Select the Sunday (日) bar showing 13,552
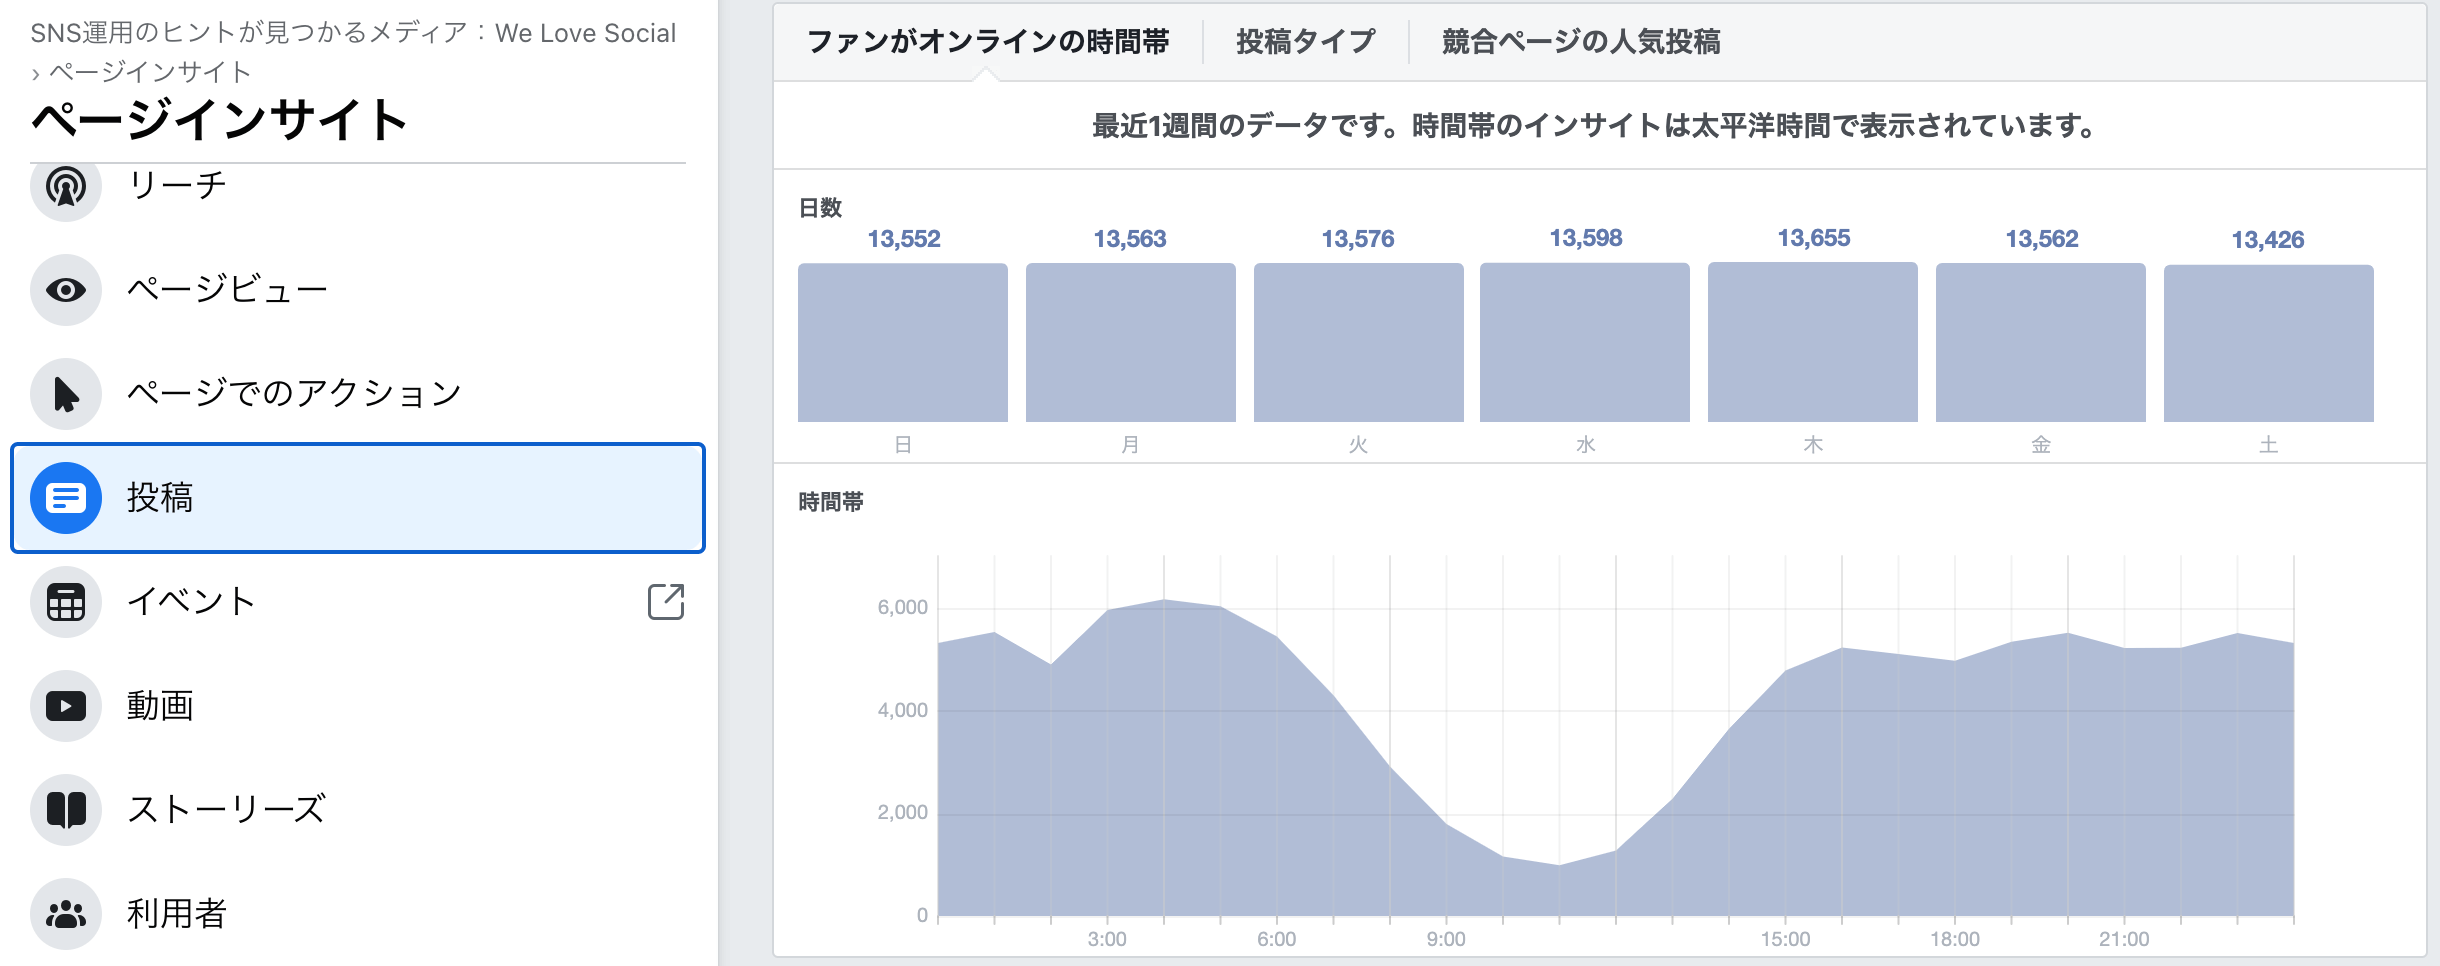2440x966 pixels. [x=903, y=342]
